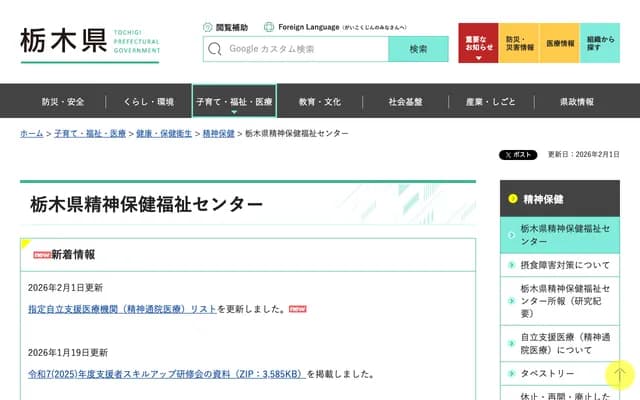
Task: Click the 健康・保健衛生 breadcrumb link
Action: click(x=164, y=133)
